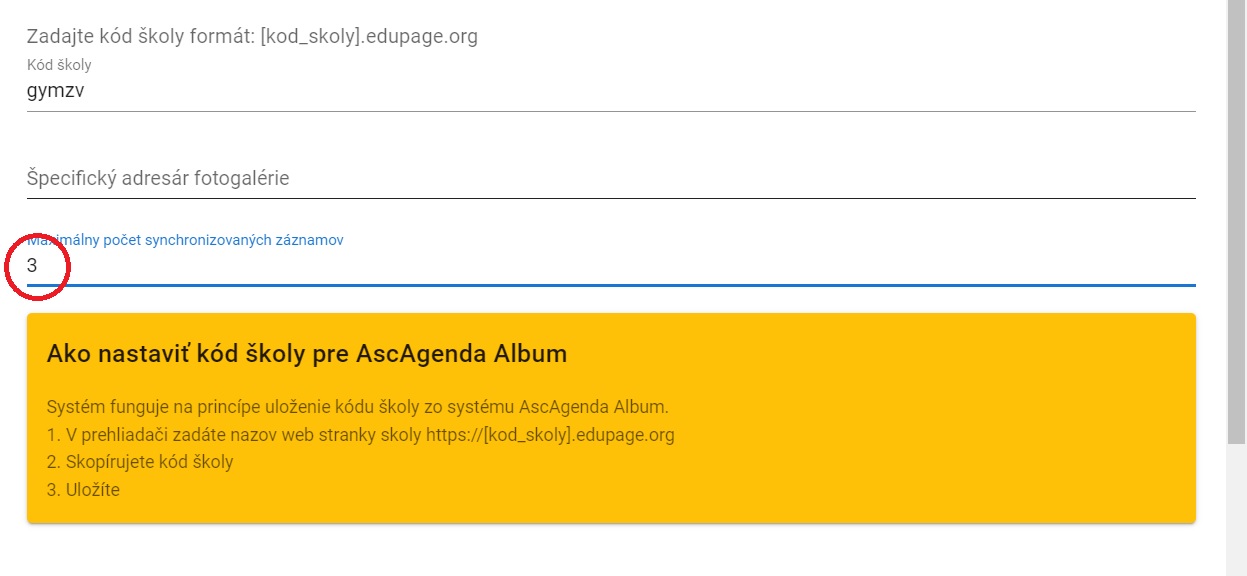Click step 3 'Uložíte' text
Screen dimensions: 1247x576
coord(84,490)
